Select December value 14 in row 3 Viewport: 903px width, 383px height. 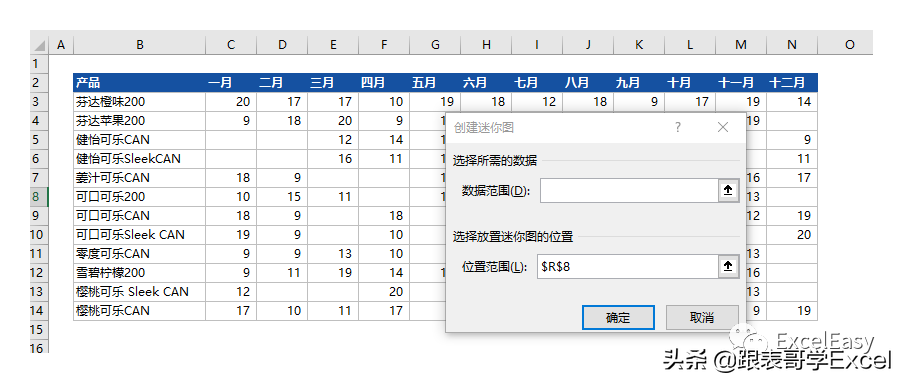[x=792, y=101]
